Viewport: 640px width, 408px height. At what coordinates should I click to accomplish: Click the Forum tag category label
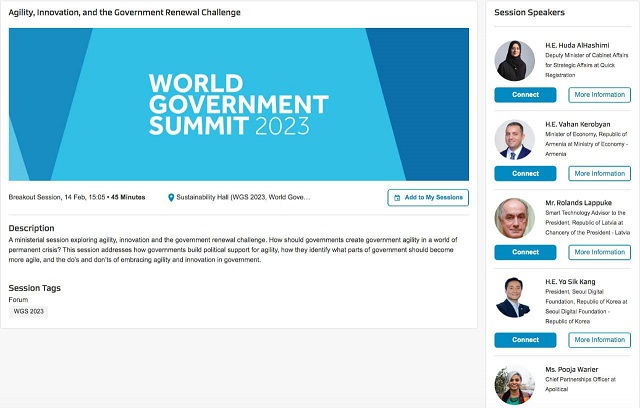coord(18,300)
